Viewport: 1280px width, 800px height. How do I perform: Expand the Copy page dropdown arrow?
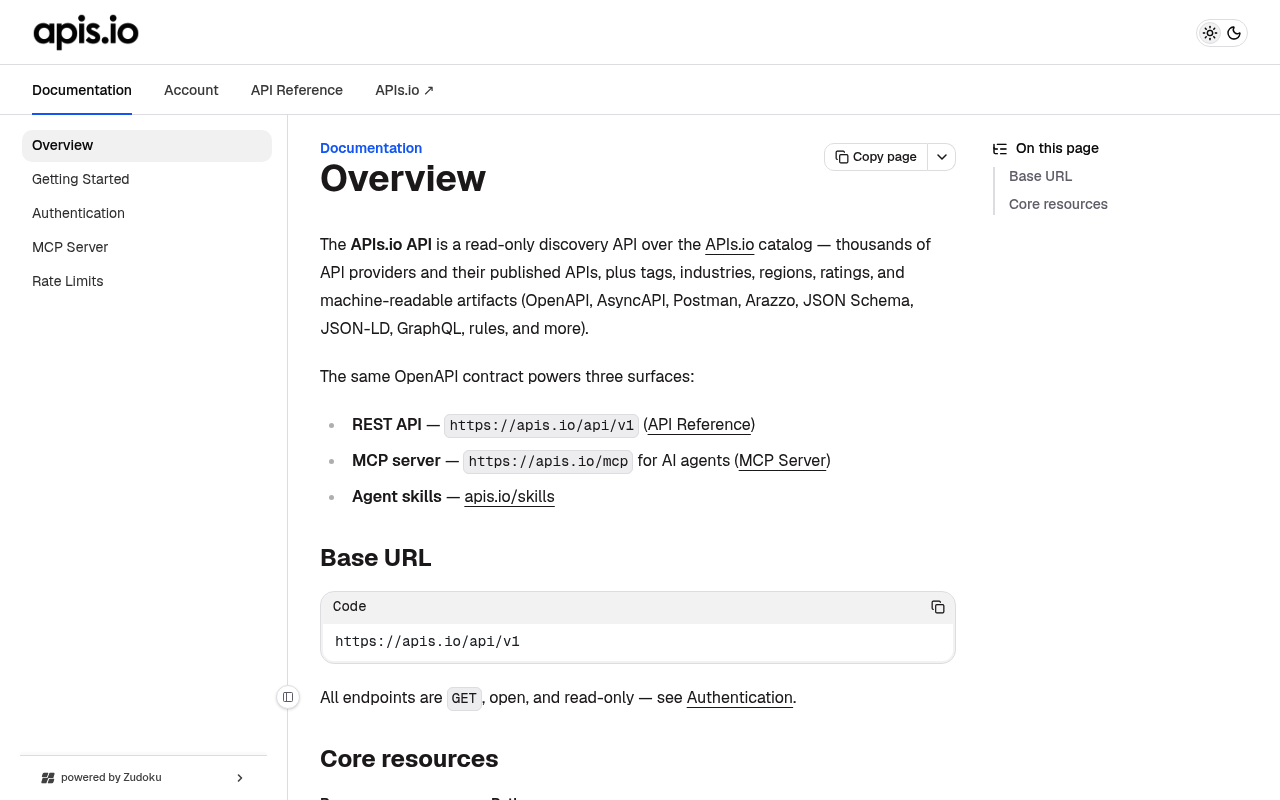pos(942,157)
